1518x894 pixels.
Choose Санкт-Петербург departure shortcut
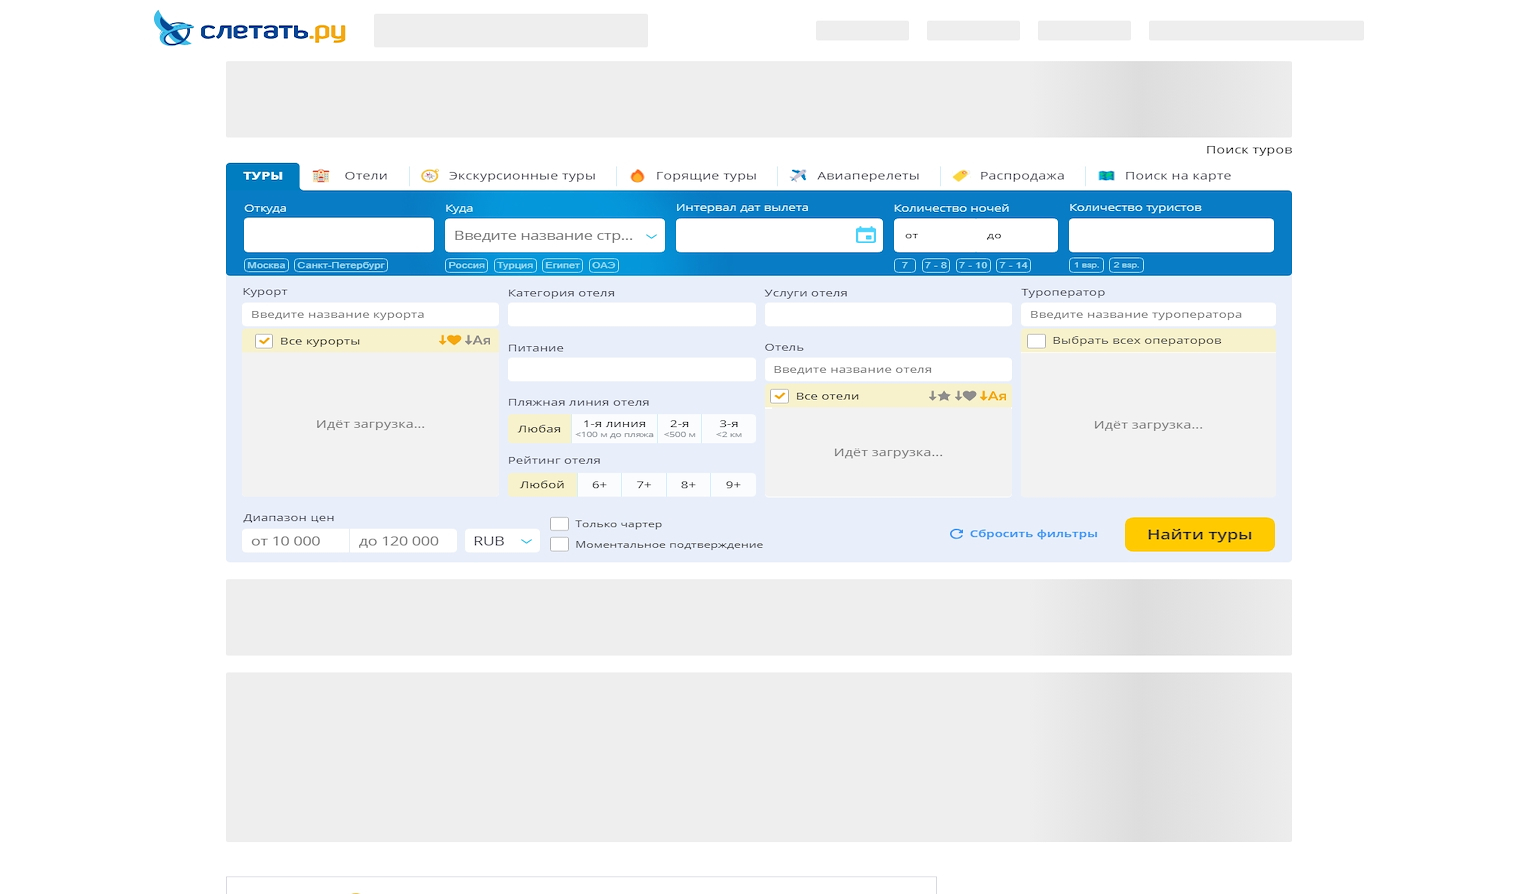tap(341, 265)
